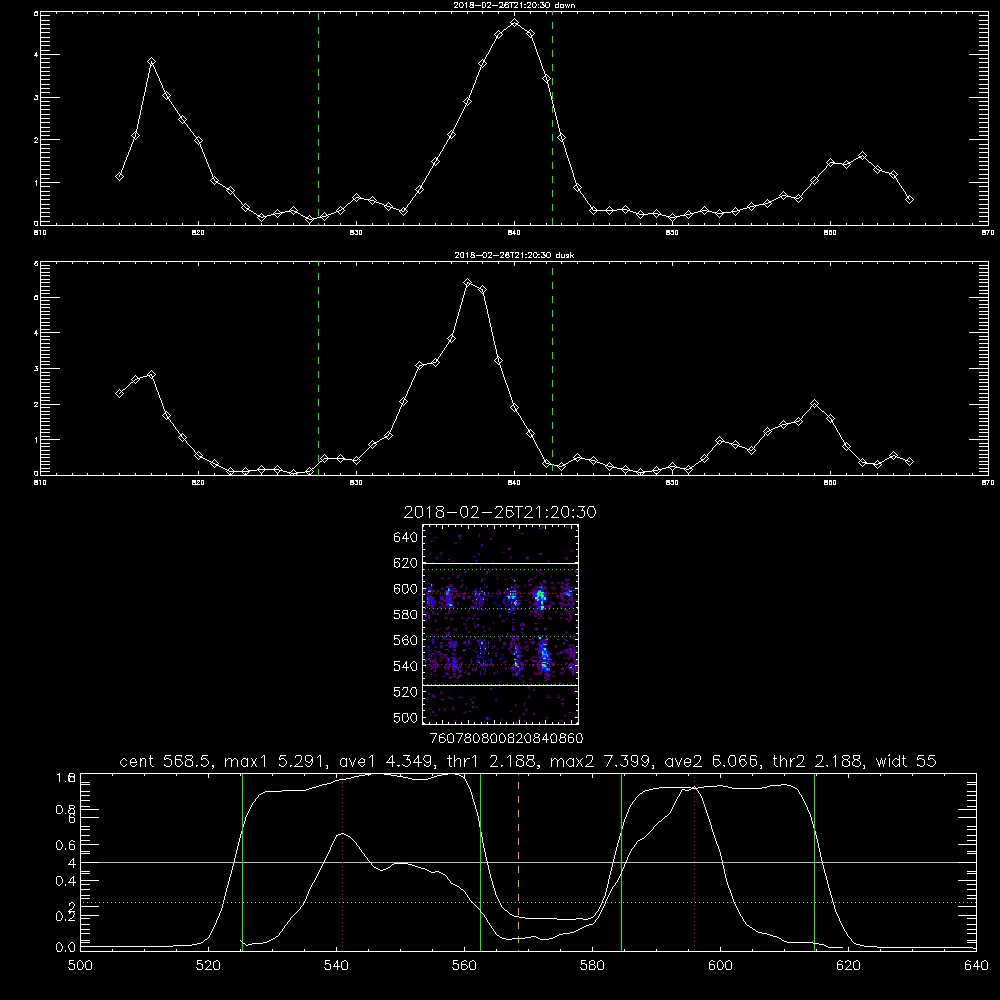
Task: Click the solid white horizontal line at level 4
Action: click(528, 862)
